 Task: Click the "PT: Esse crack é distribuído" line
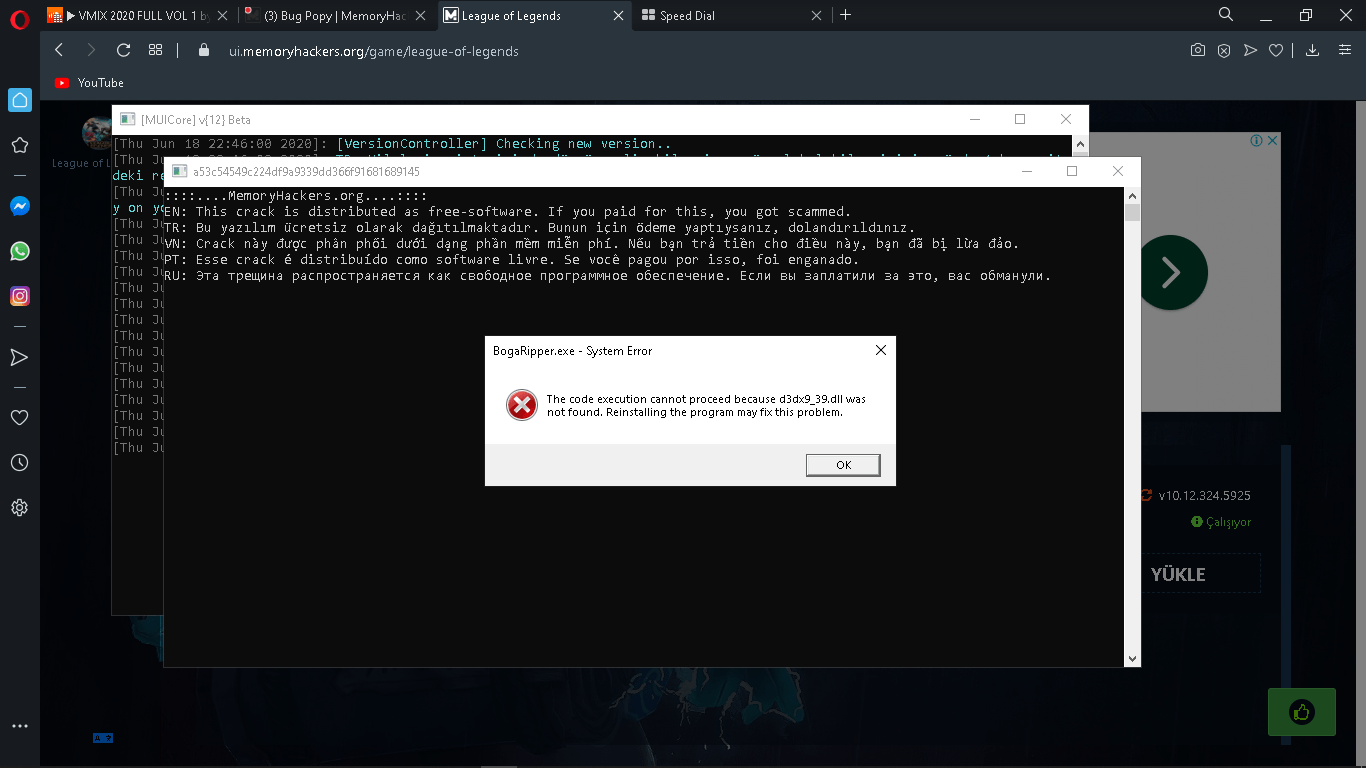click(511, 260)
